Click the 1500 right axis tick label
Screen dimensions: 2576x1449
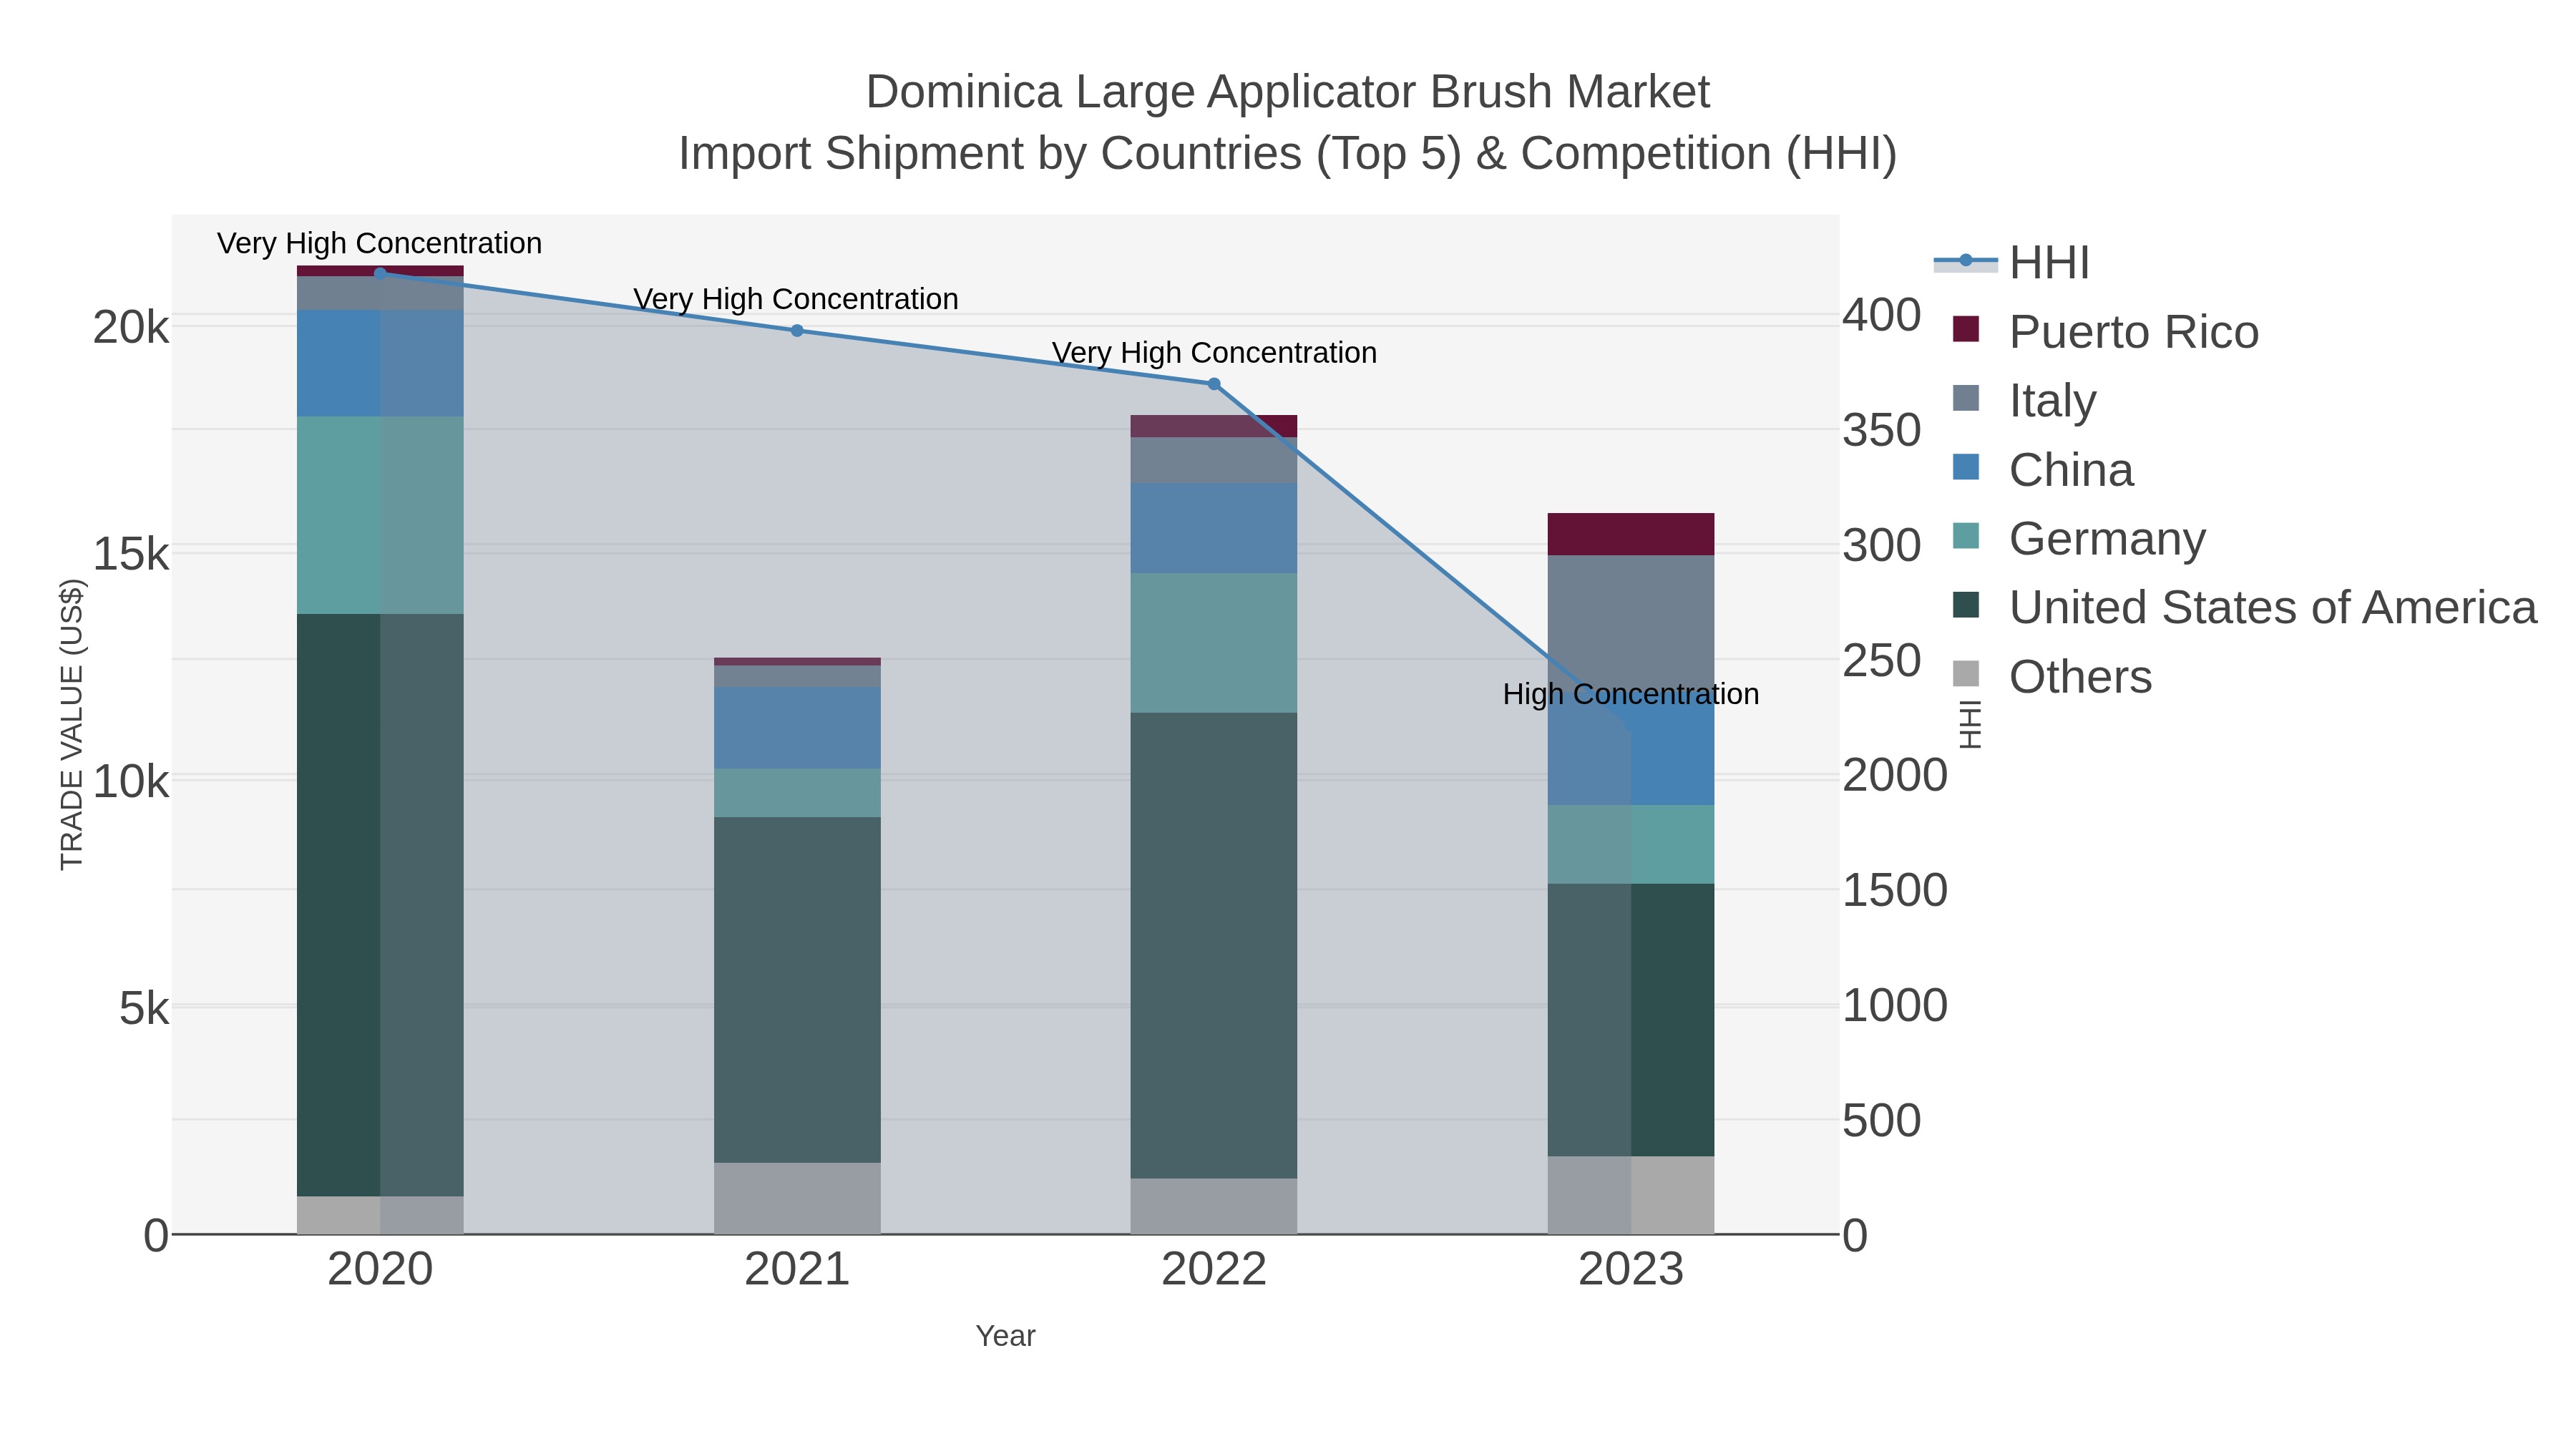coord(1895,891)
